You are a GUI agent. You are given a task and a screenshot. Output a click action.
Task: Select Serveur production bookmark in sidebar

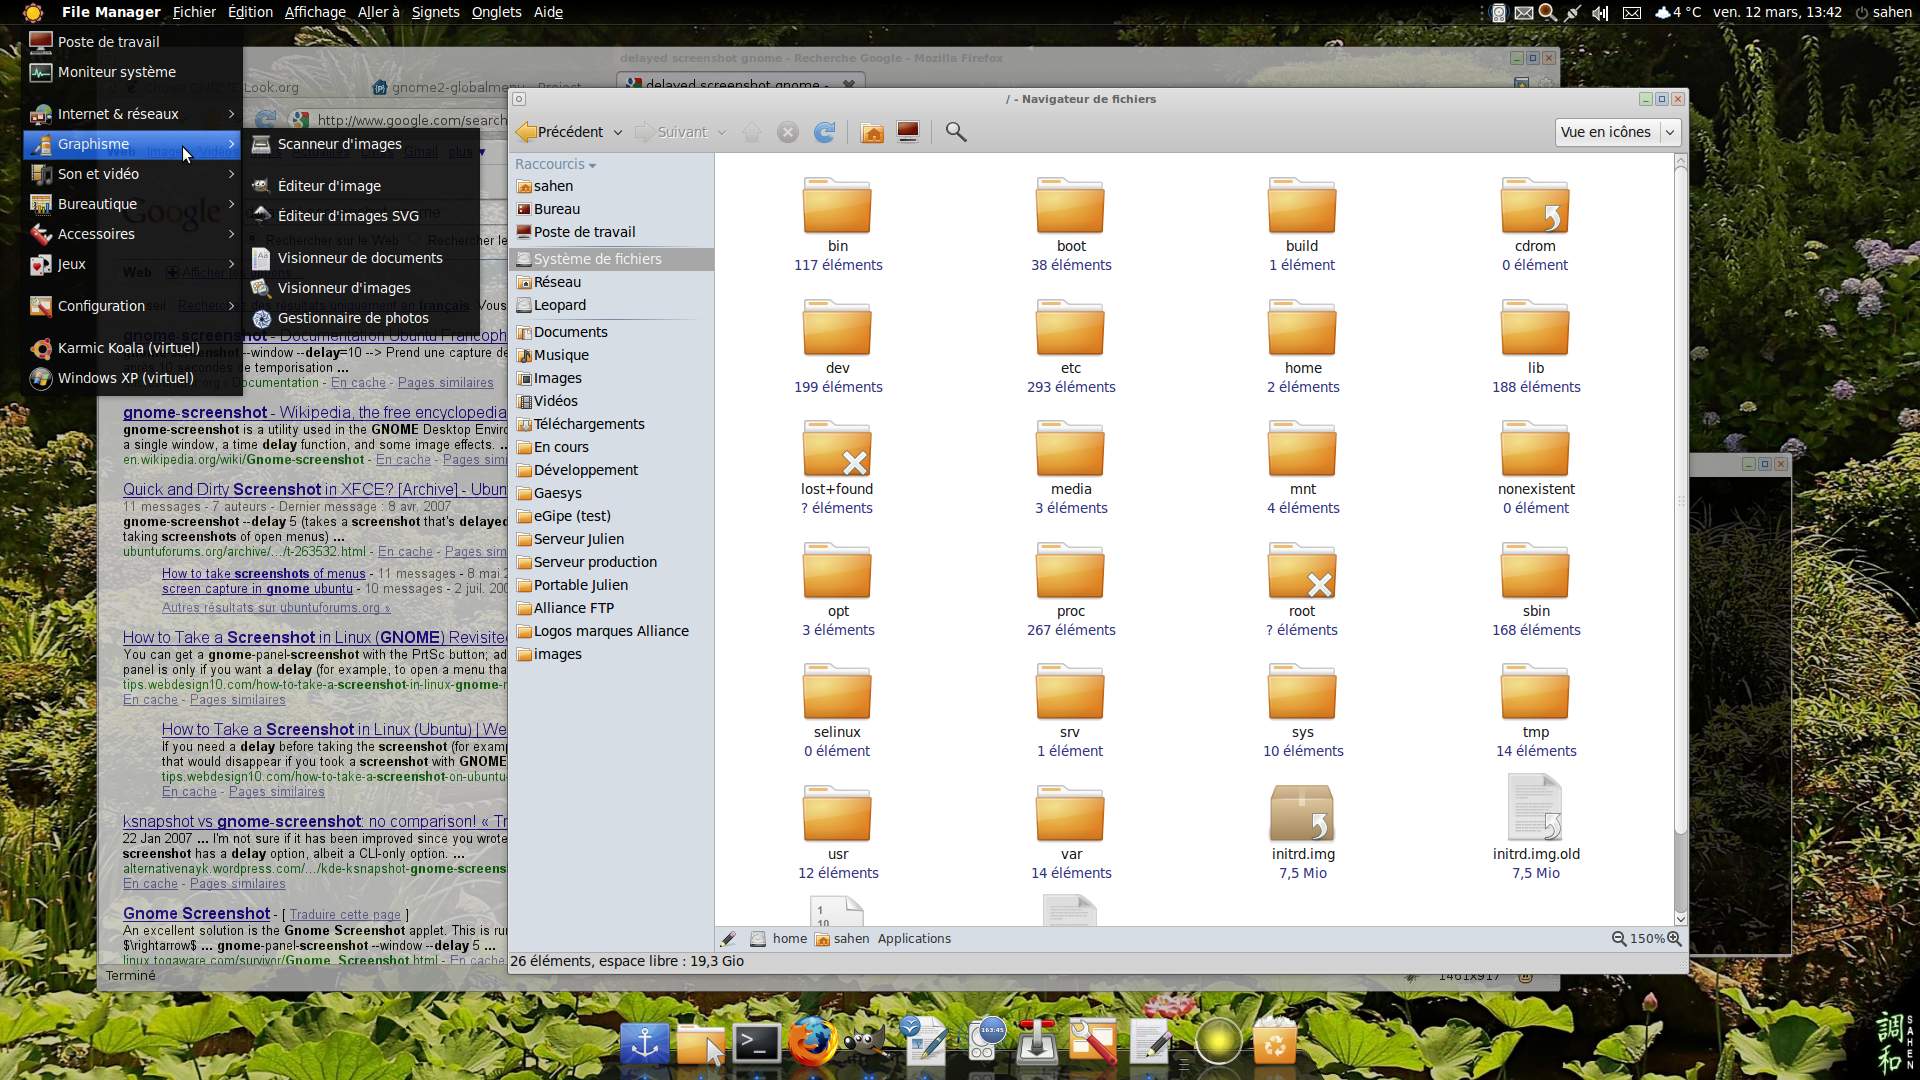[611, 562]
